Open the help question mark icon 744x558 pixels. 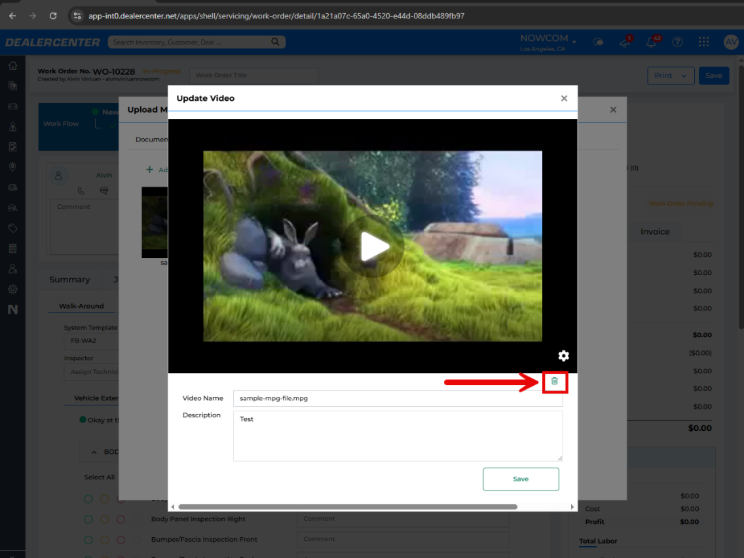678,42
